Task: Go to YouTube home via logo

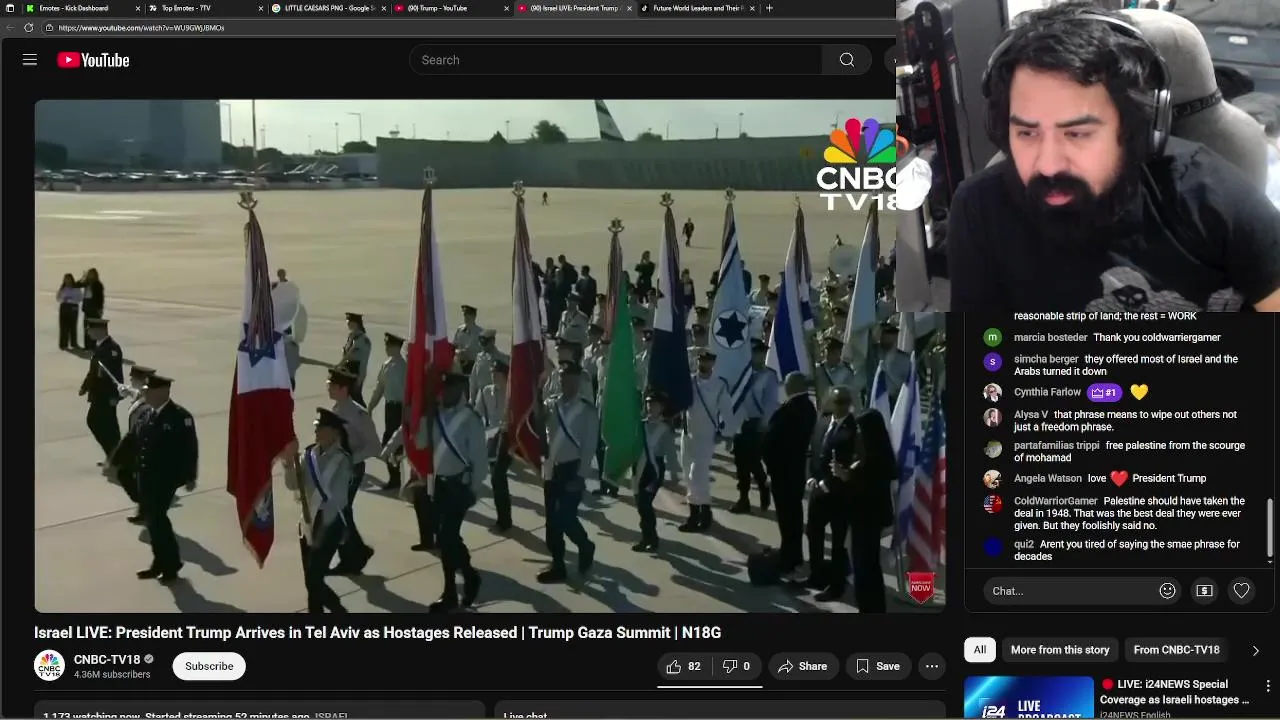Action: click(93, 60)
